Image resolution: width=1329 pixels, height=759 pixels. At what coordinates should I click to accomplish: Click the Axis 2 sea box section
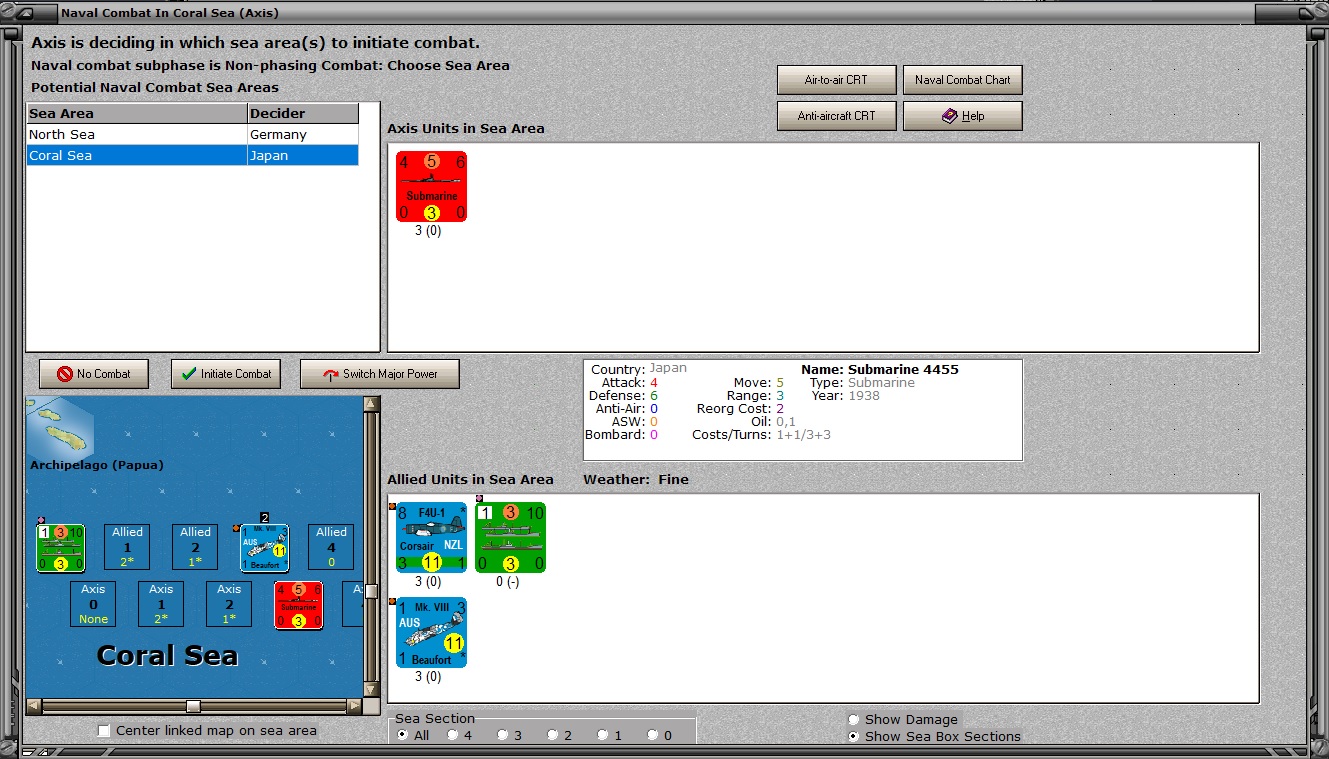230,604
